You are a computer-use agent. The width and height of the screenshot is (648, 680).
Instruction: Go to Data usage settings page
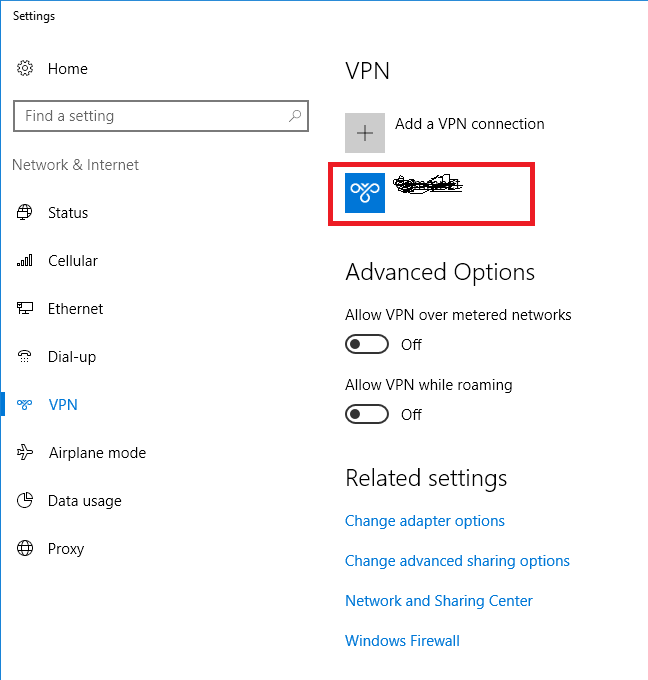(84, 501)
